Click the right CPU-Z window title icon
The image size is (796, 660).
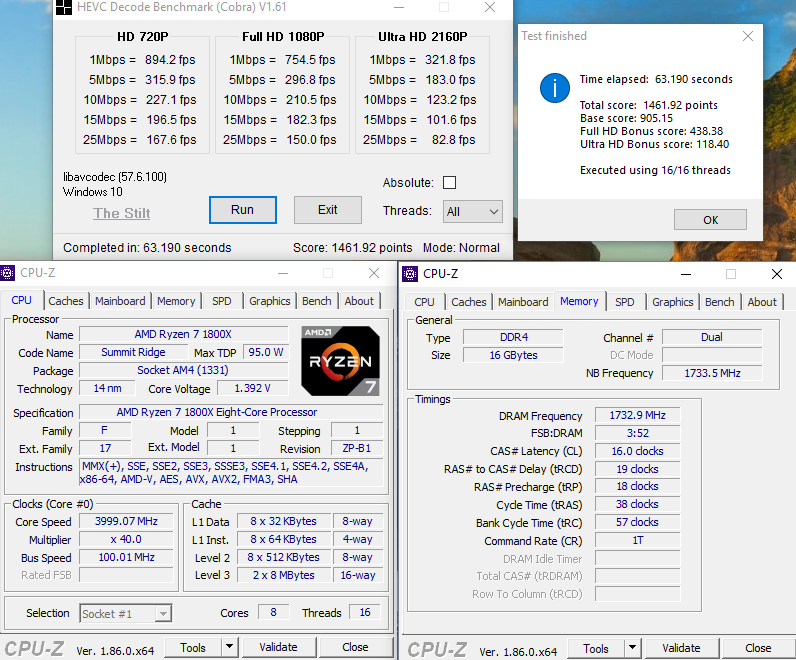click(x=410, y=274)
